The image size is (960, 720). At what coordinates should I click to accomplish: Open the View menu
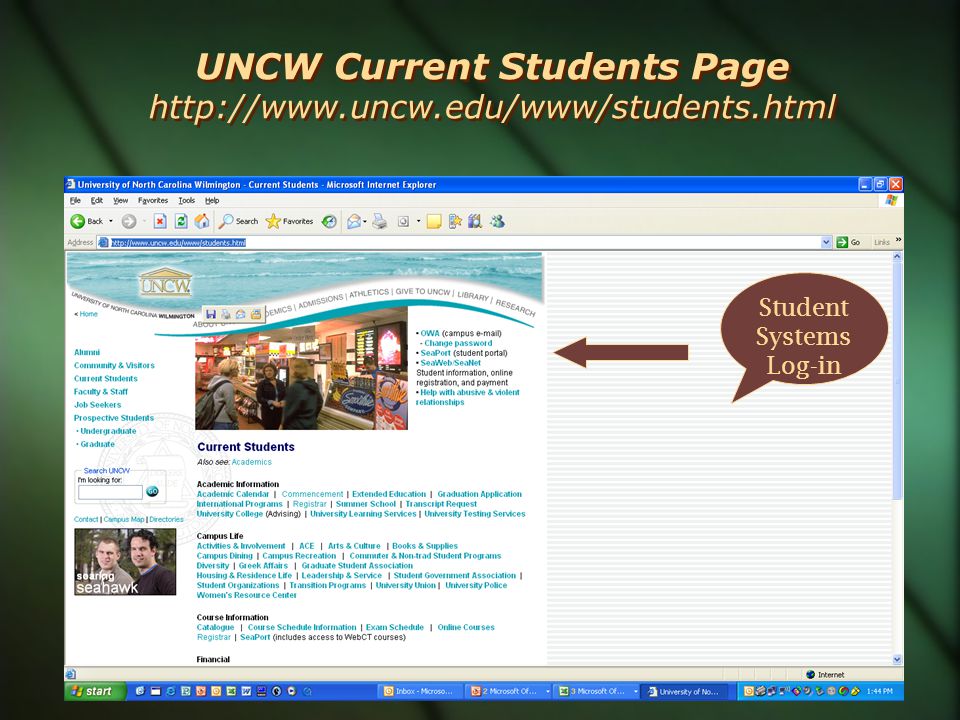(x=121, y=200)
